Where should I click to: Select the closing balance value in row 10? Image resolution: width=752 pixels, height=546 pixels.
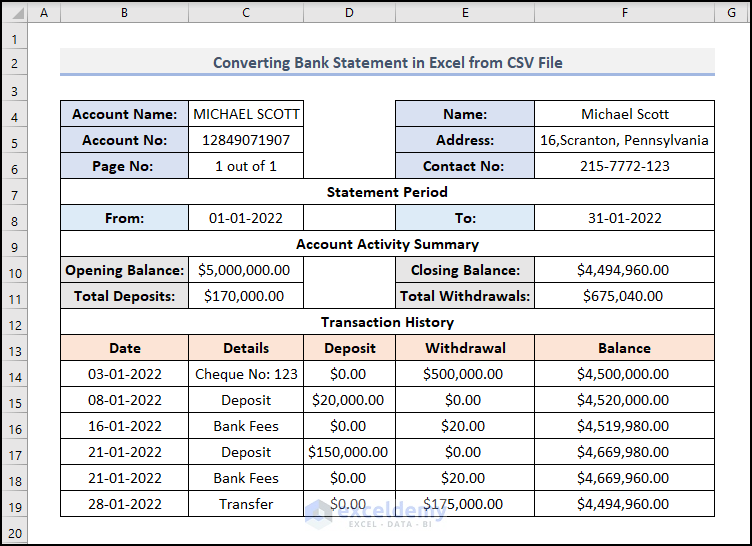624,270
